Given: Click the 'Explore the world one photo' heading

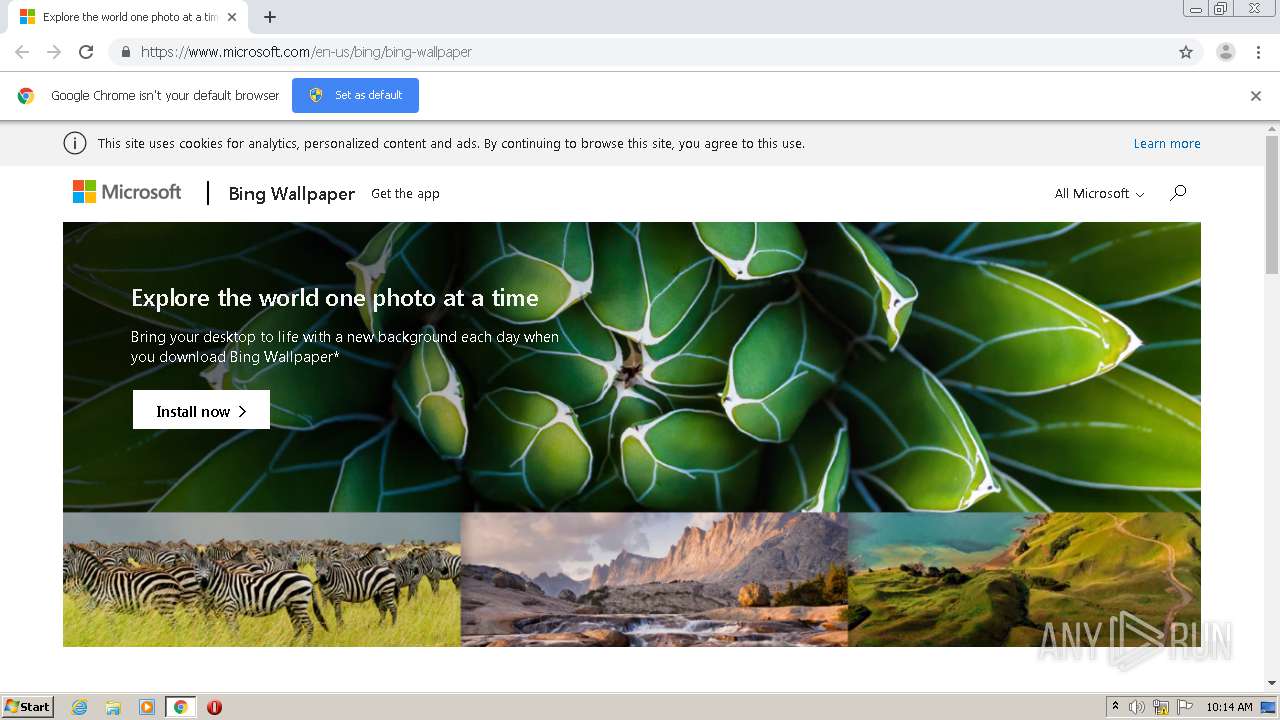Looking at the screenshot, I should [335, 298].
